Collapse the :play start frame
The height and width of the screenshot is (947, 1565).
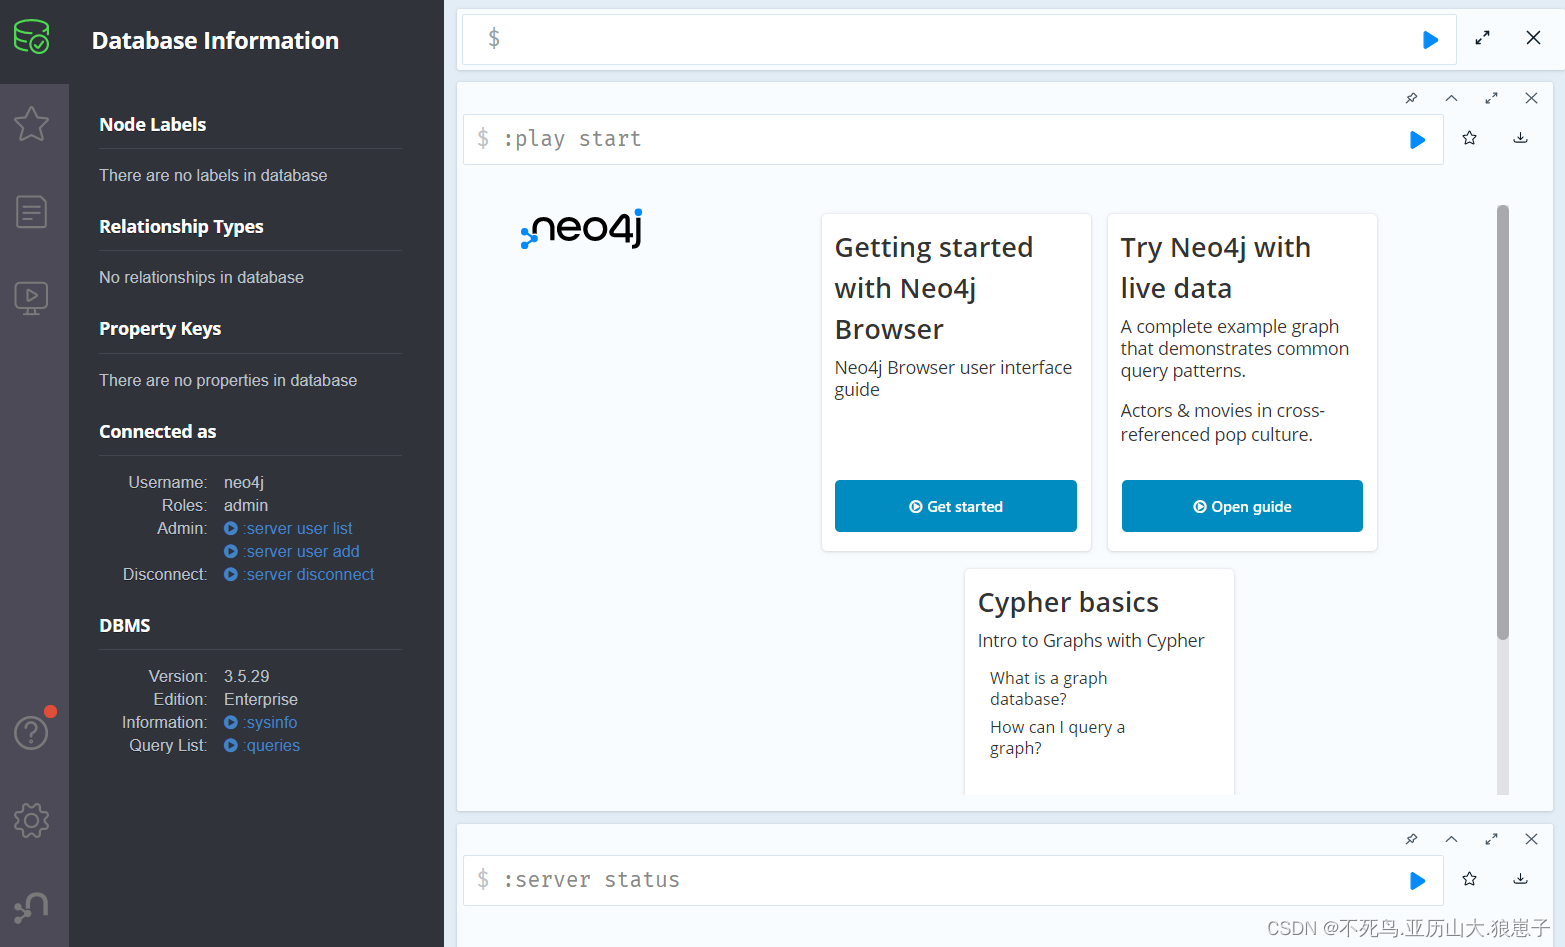tap(1451, 98)
